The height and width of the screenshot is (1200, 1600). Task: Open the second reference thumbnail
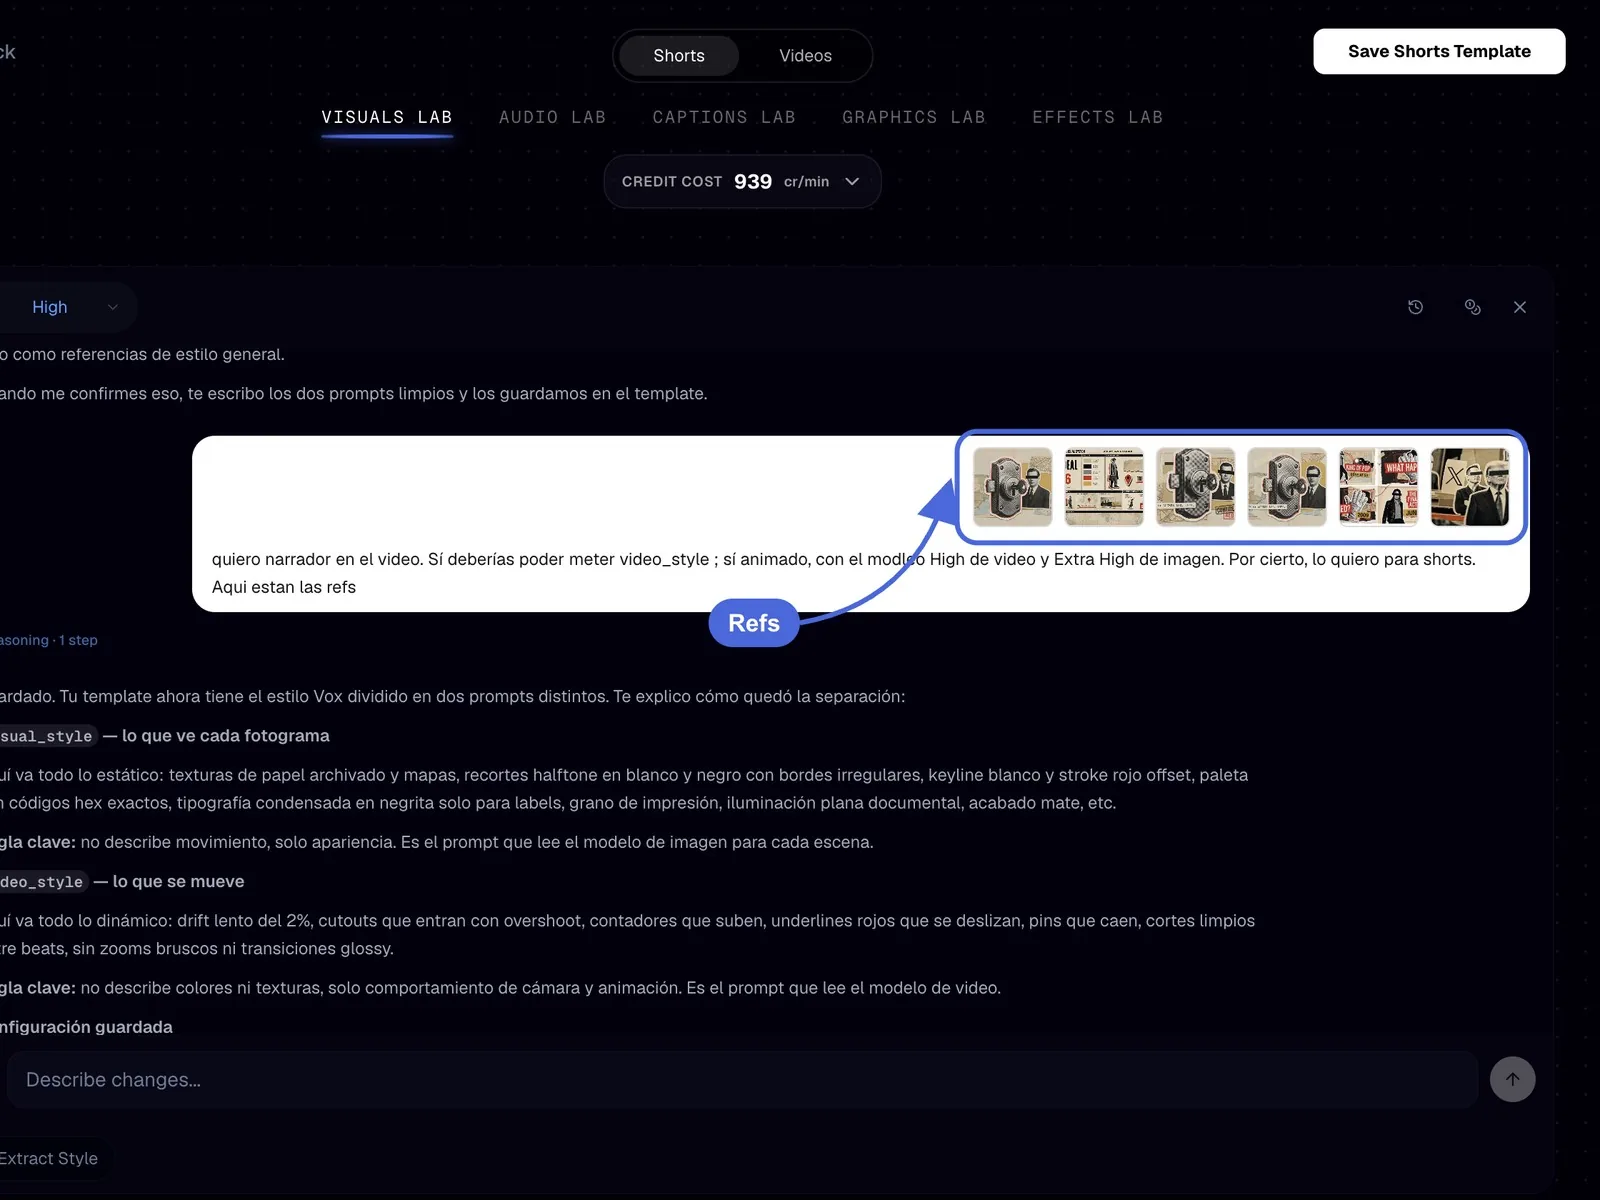(1104, 487)
